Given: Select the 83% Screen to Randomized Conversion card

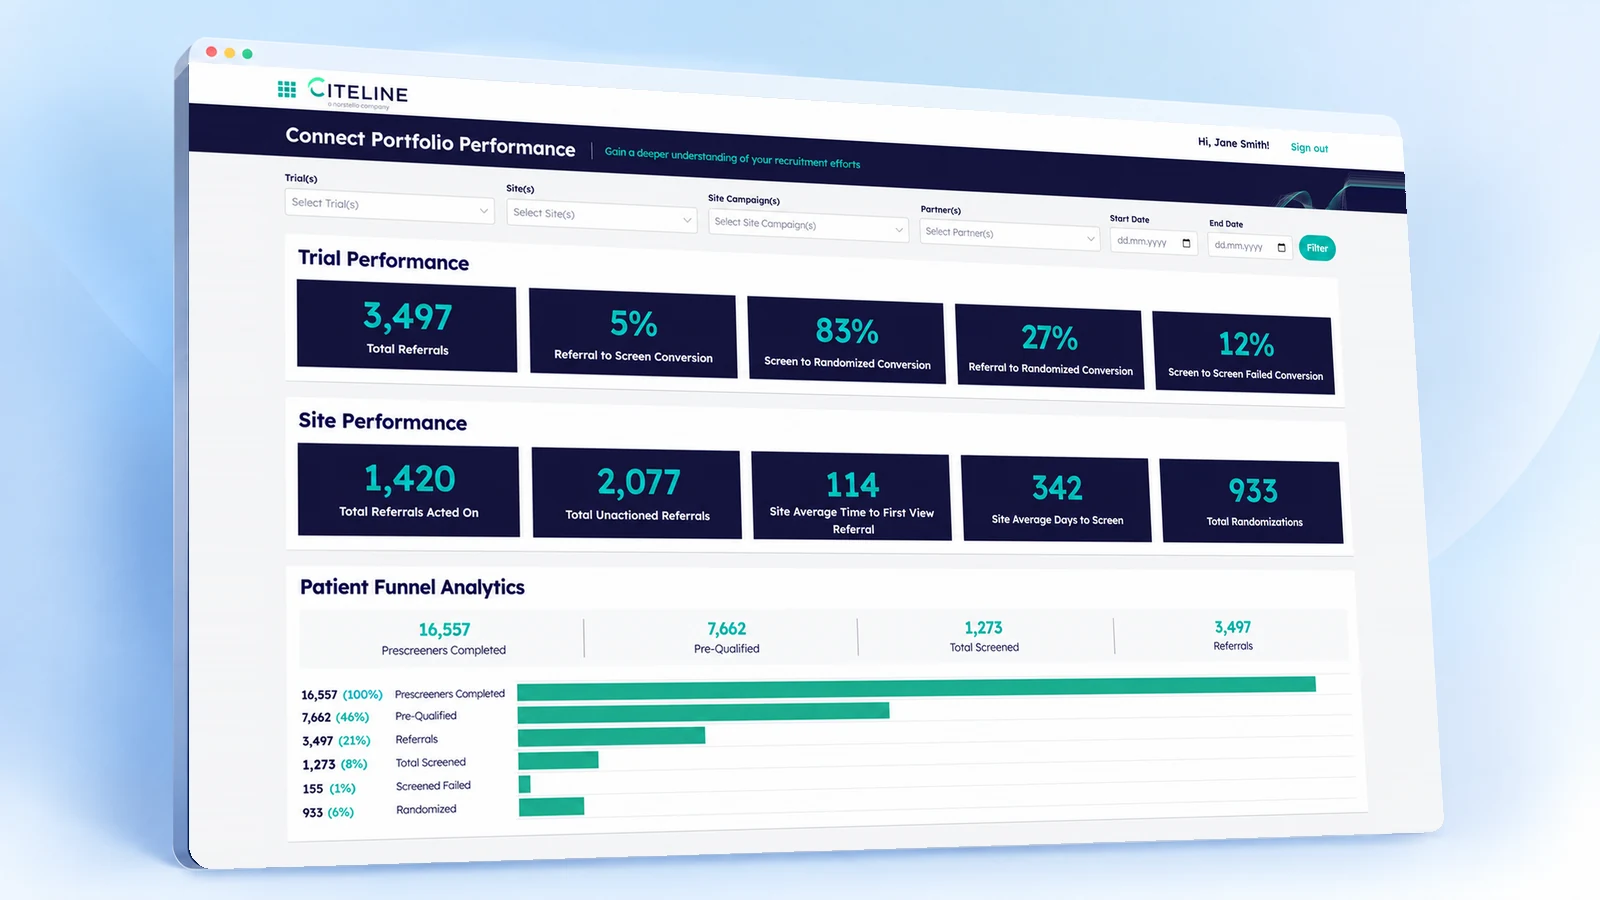Looking at the screenshot, I should 846,340.
